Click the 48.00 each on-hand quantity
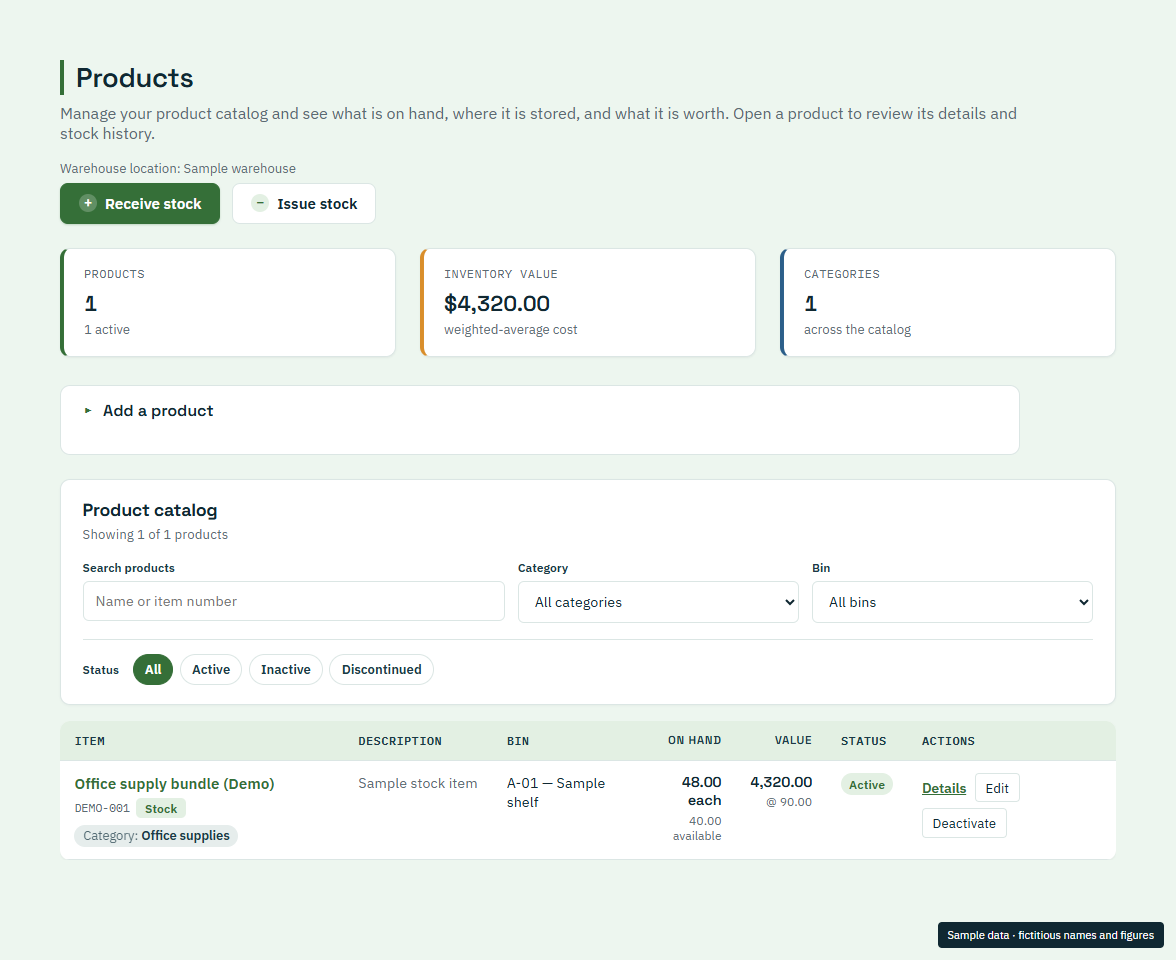 tap(701, 791)
